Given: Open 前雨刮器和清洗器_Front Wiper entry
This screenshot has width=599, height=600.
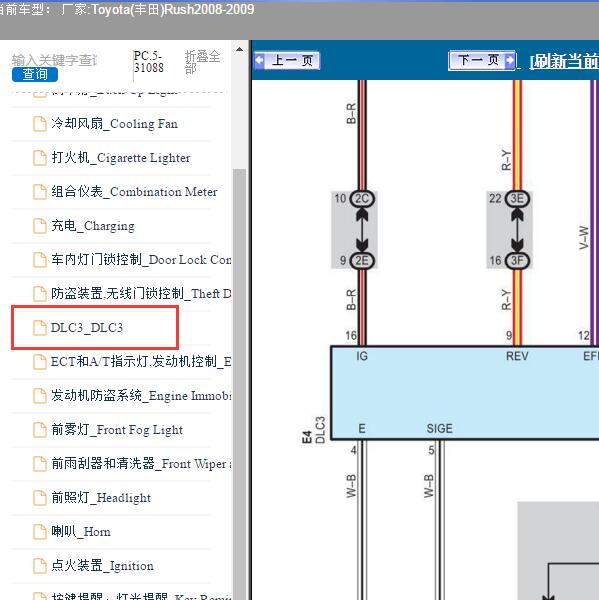Looking at the screenshot, I should tap(141, 463).
